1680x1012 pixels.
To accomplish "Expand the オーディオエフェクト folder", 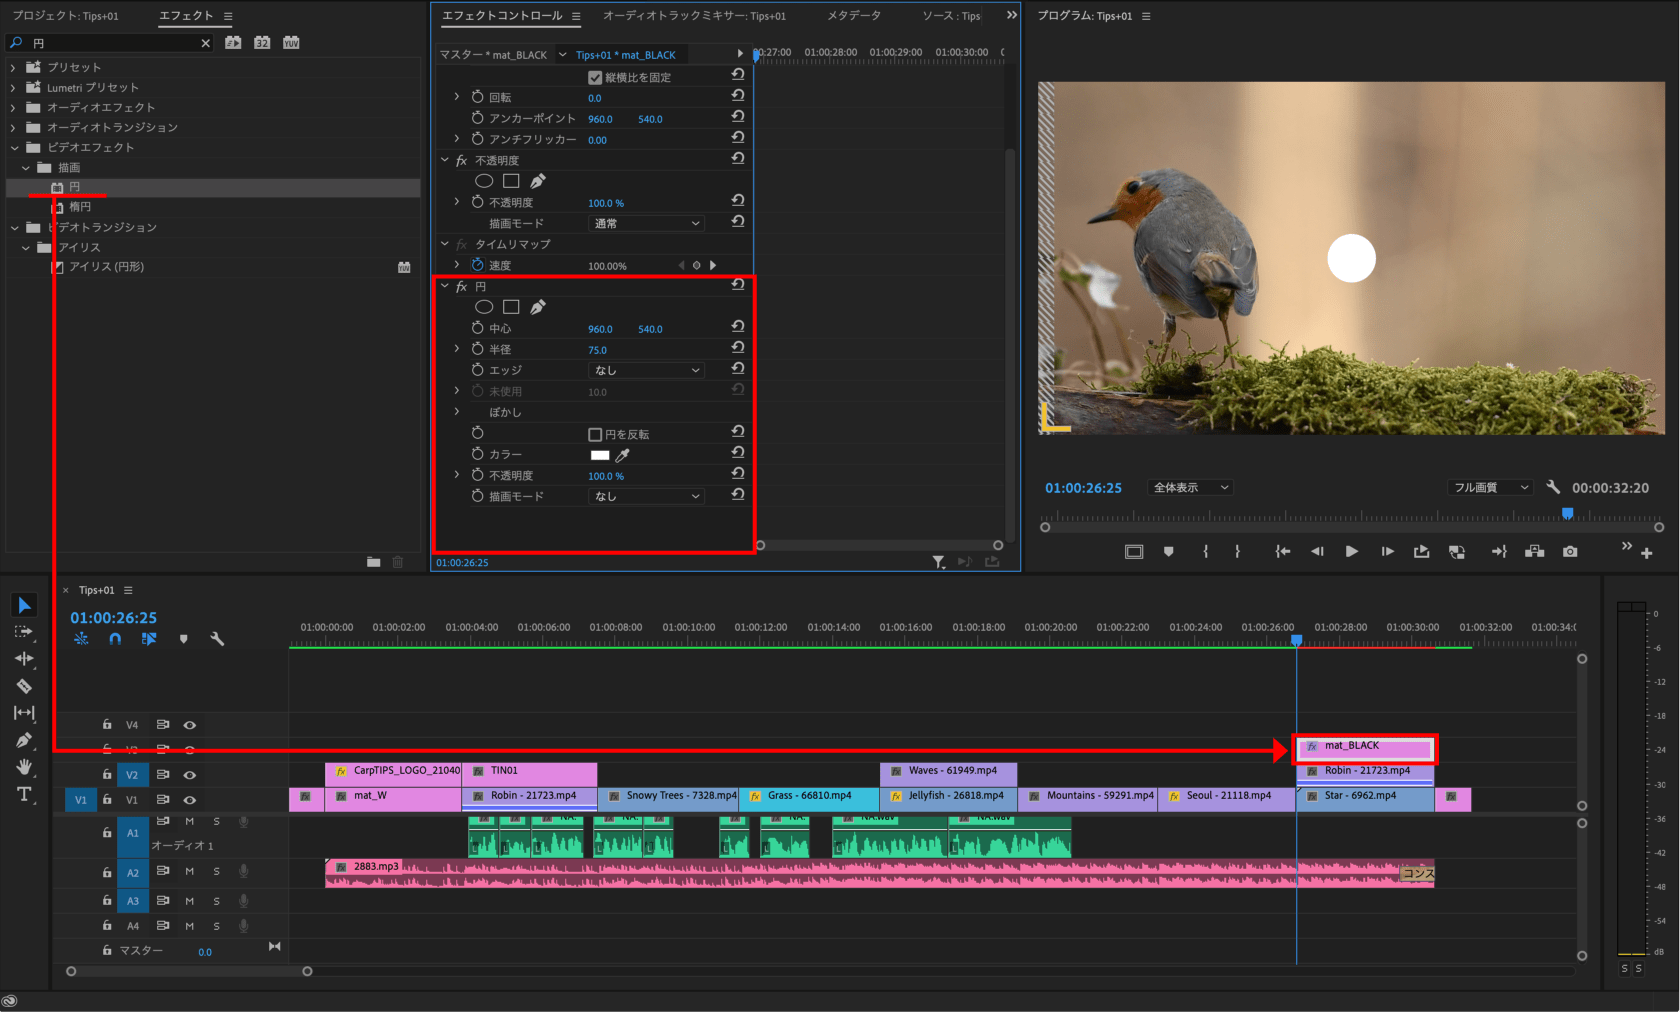I will click(x=13, y=107).
